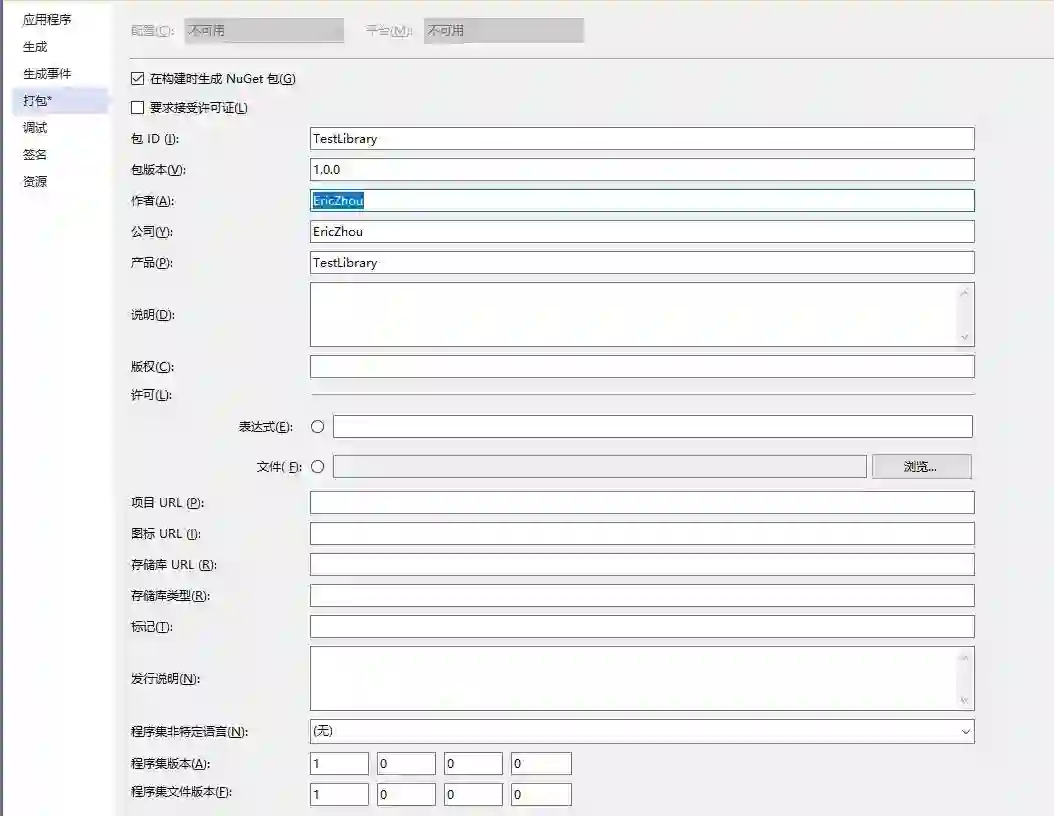This screenshot has width=1054, height=816.
Task: Click the 文件 license path field
Action: point(600,466)
